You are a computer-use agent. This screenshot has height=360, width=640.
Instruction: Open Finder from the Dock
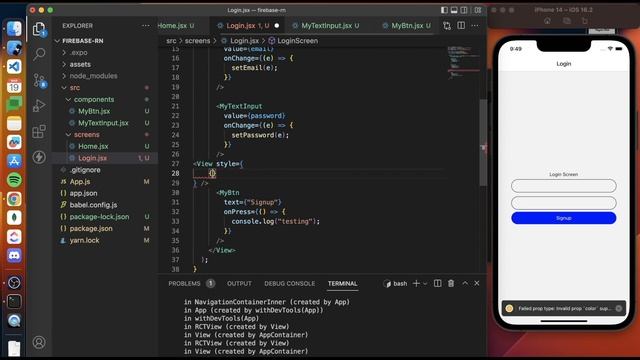tap(14, 29)
